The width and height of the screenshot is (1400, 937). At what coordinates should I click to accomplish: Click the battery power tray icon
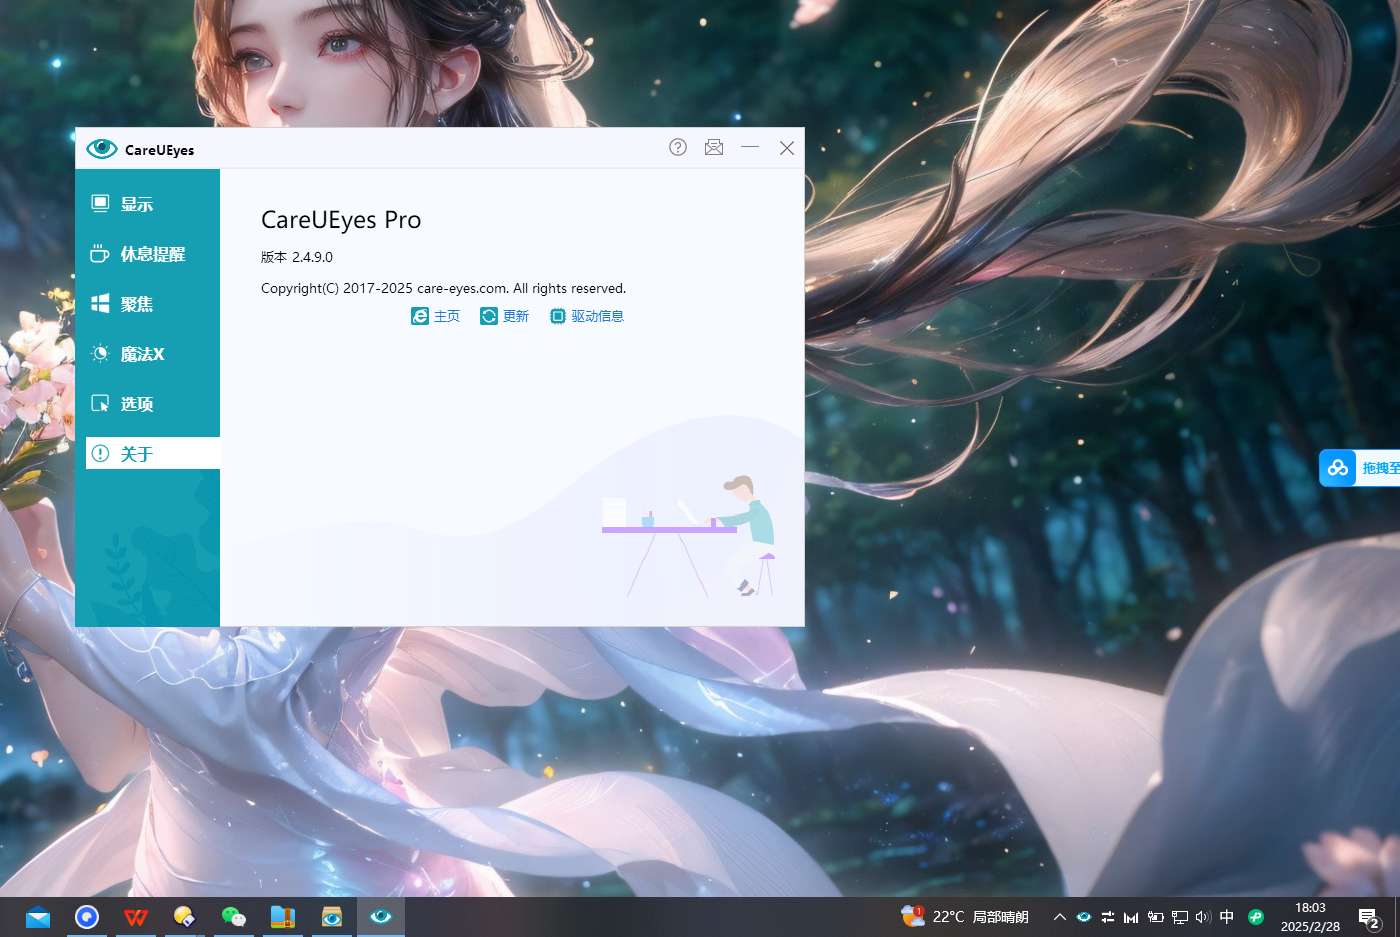point(1156,917)
